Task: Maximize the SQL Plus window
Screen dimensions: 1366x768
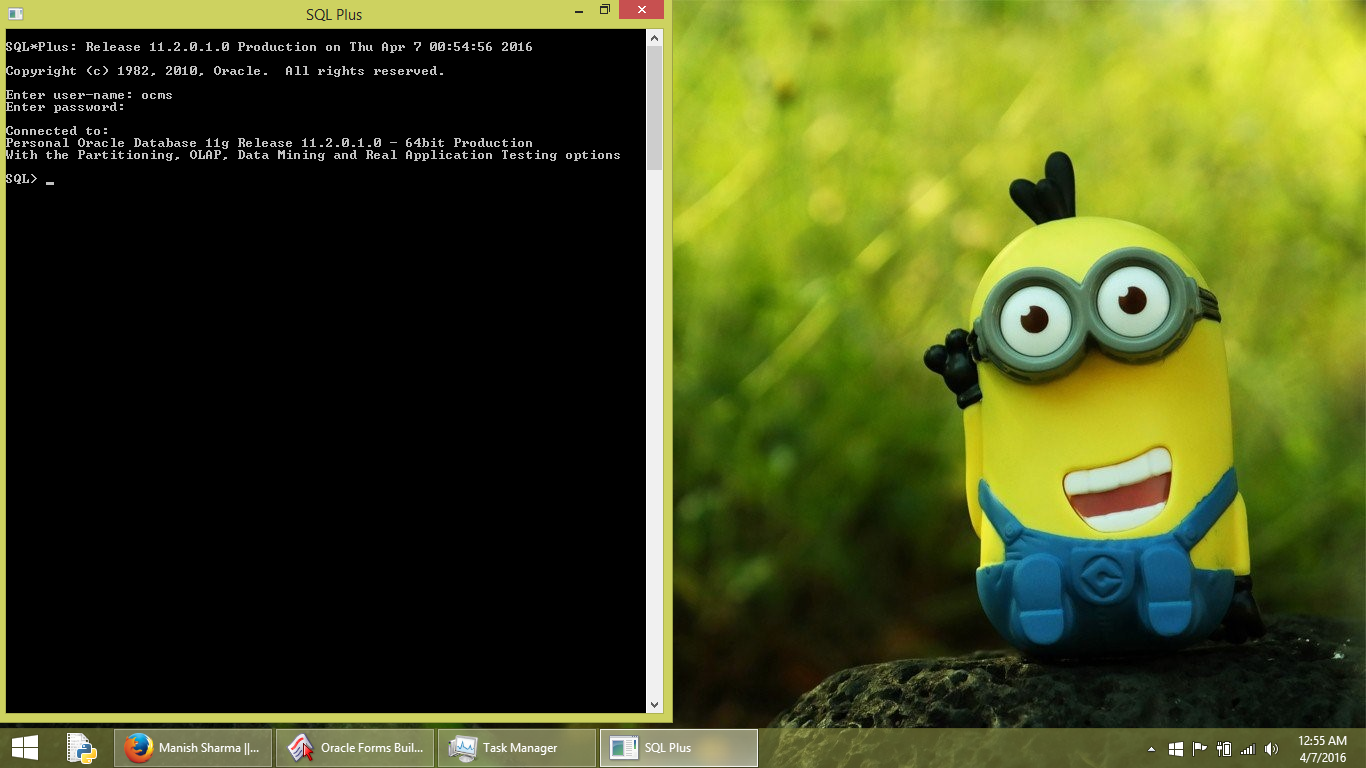Action: (604, 10)
